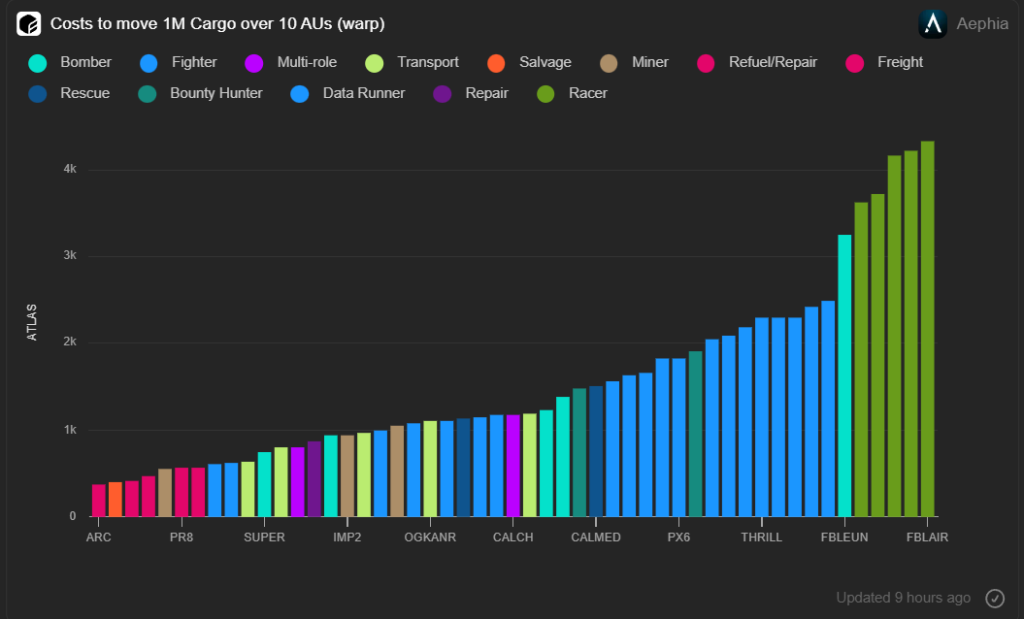Click the Data Runner legend color dot
1024x619 pixels.
[x=300, y=94]
